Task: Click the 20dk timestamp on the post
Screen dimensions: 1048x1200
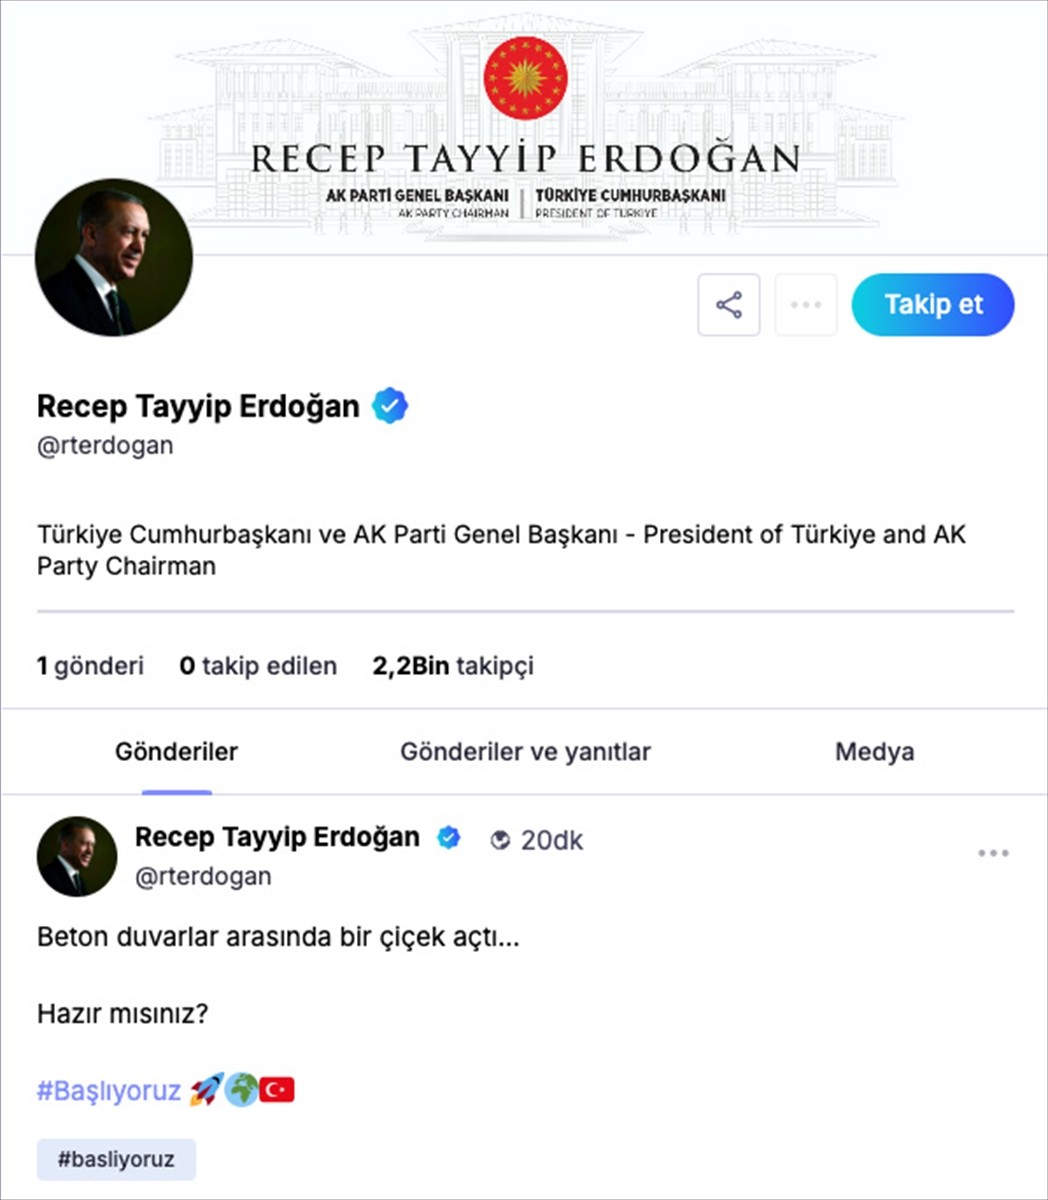Action: (551, 840)
